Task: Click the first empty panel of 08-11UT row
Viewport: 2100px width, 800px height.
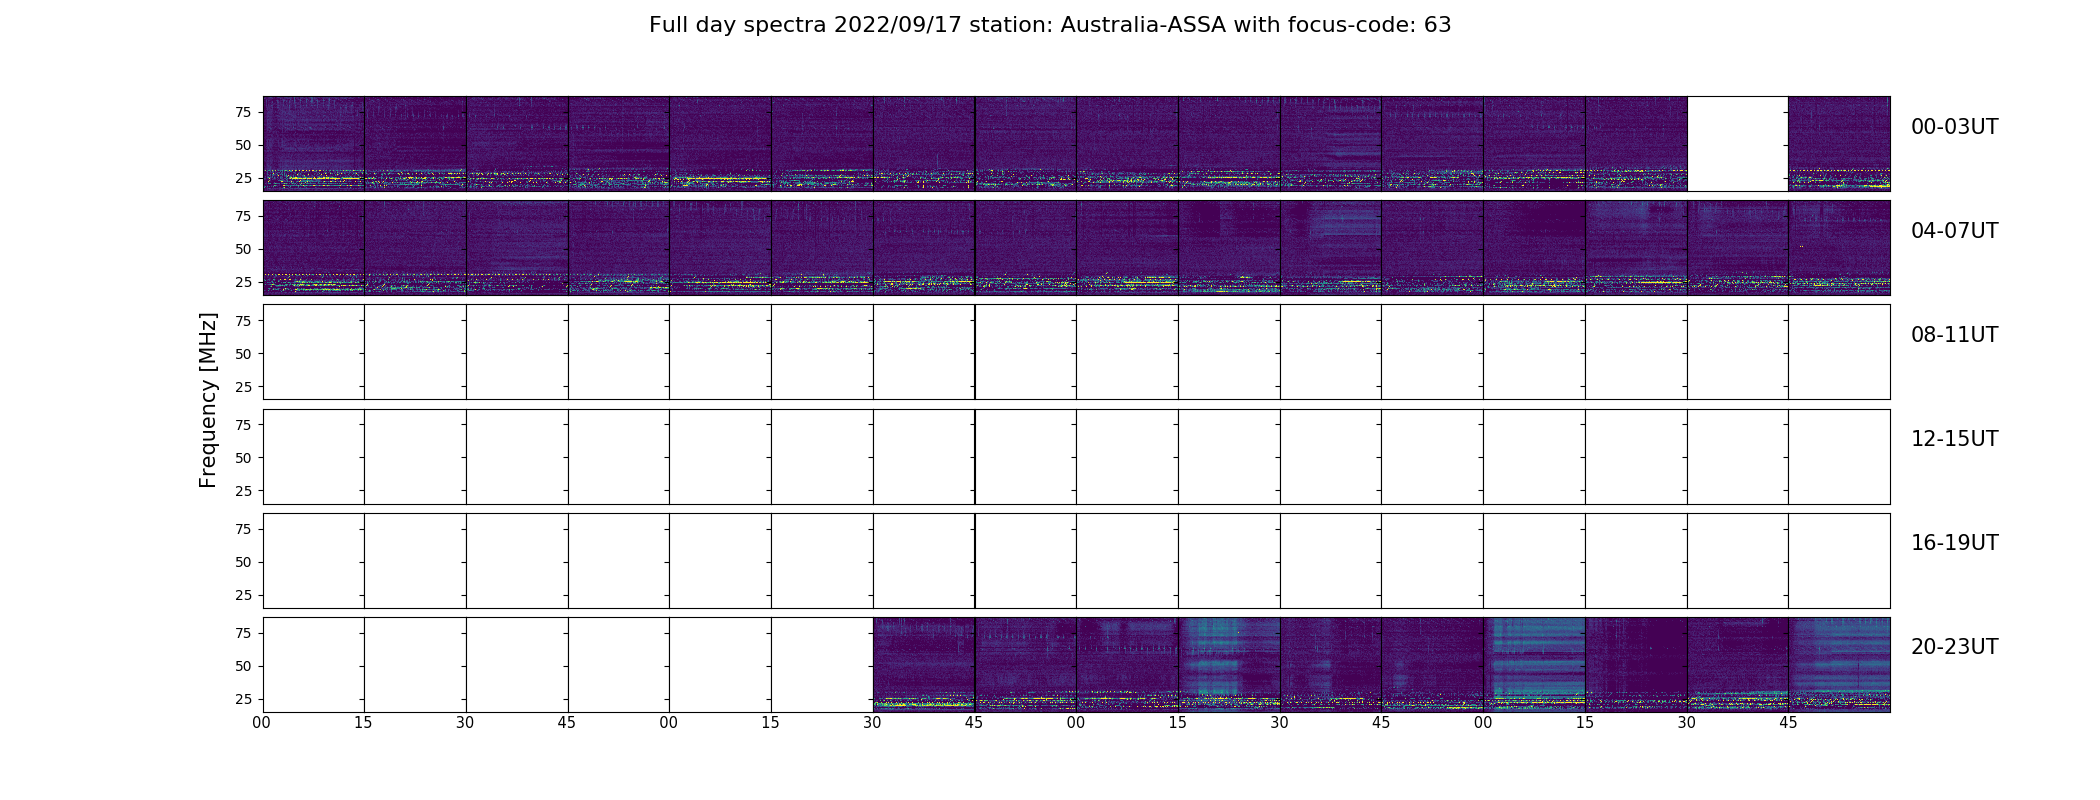Action: point(314,352)
